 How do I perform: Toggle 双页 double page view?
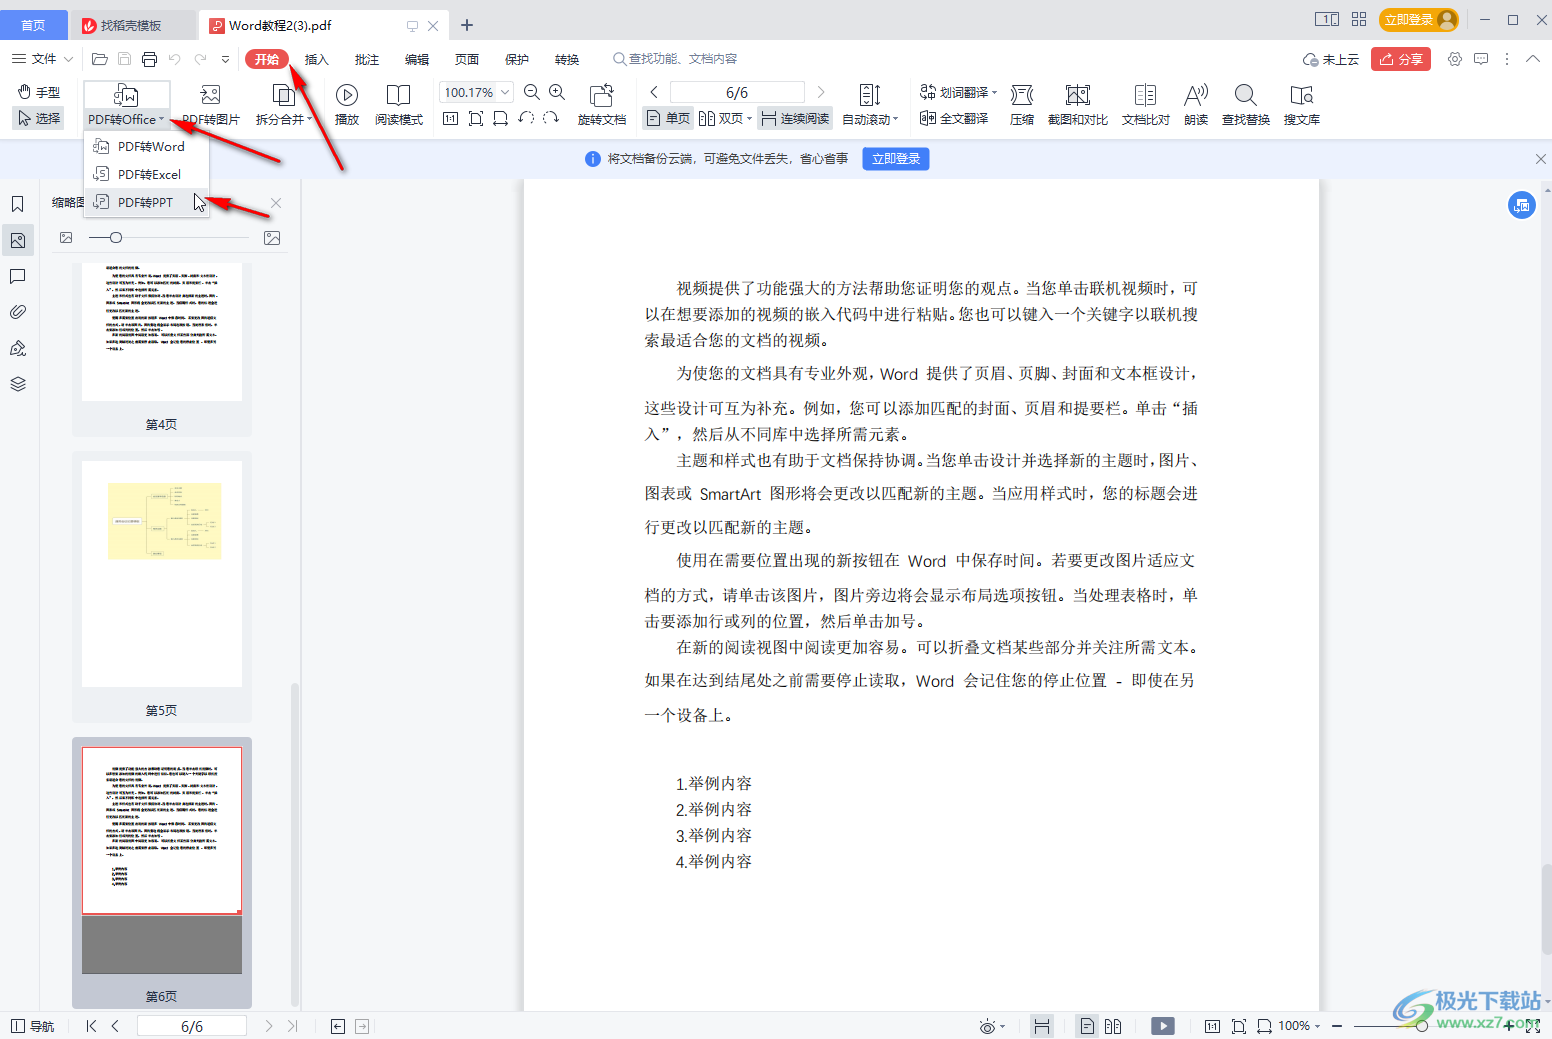(x=725, y=119)
